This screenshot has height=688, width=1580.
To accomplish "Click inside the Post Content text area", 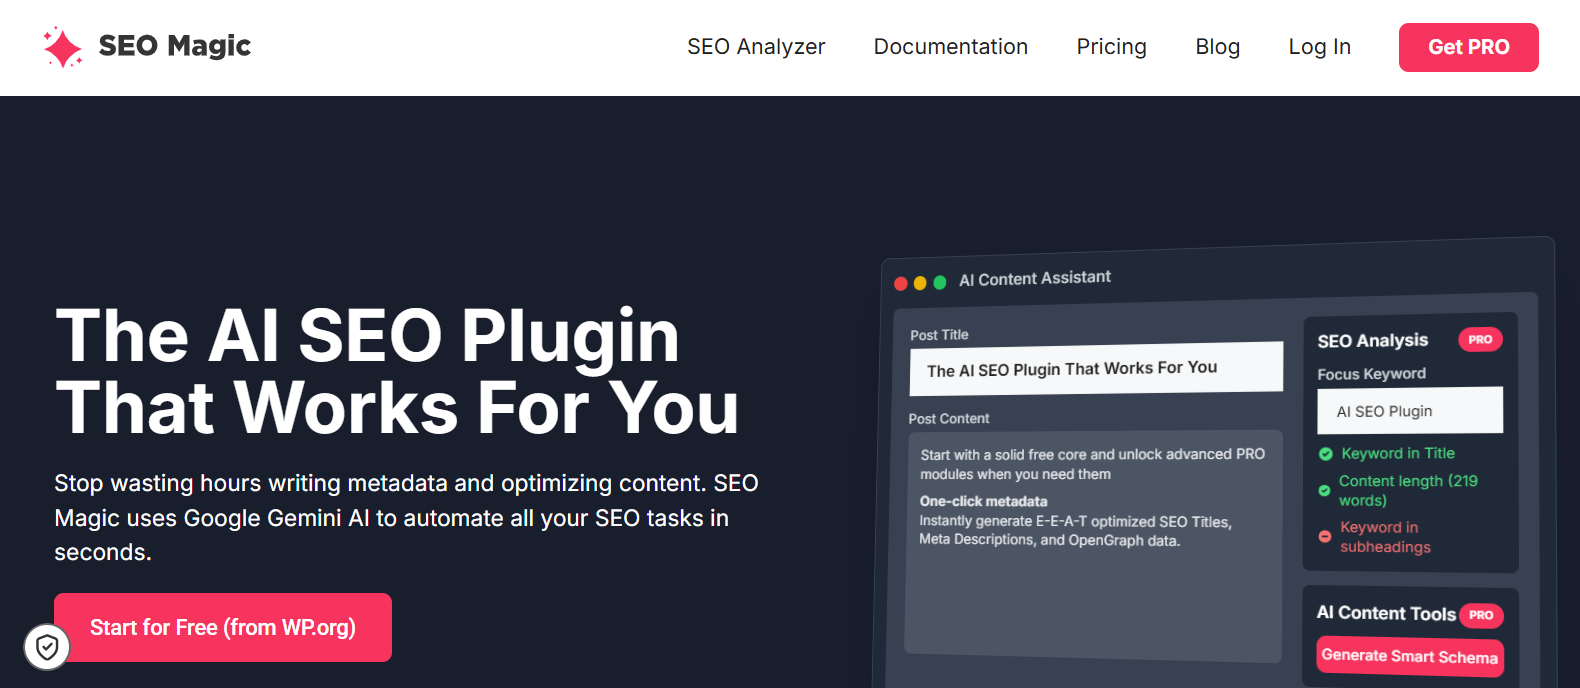I will [1093, 546].
